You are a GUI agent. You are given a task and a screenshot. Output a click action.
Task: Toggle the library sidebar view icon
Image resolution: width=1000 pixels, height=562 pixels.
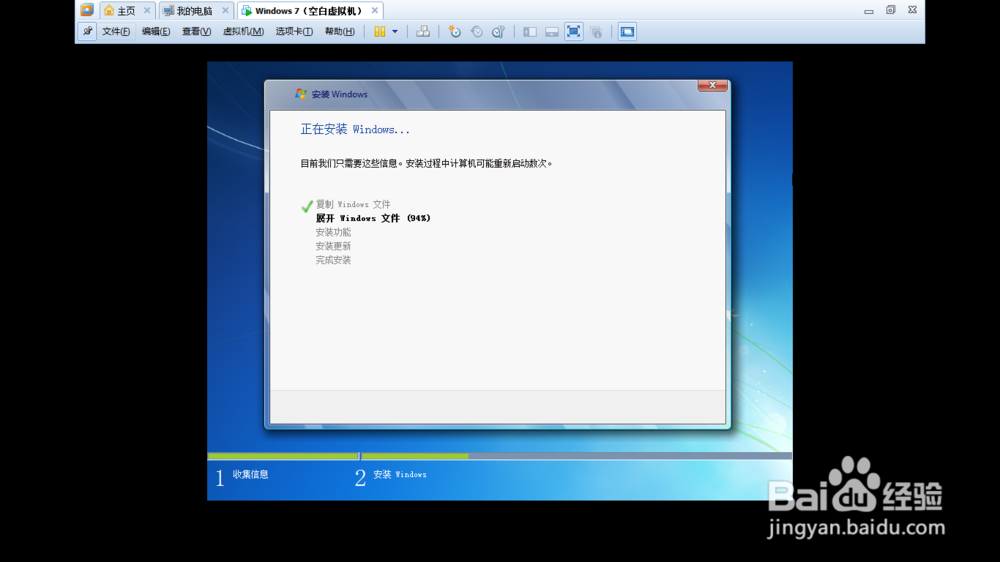click(x=529, y=31)
